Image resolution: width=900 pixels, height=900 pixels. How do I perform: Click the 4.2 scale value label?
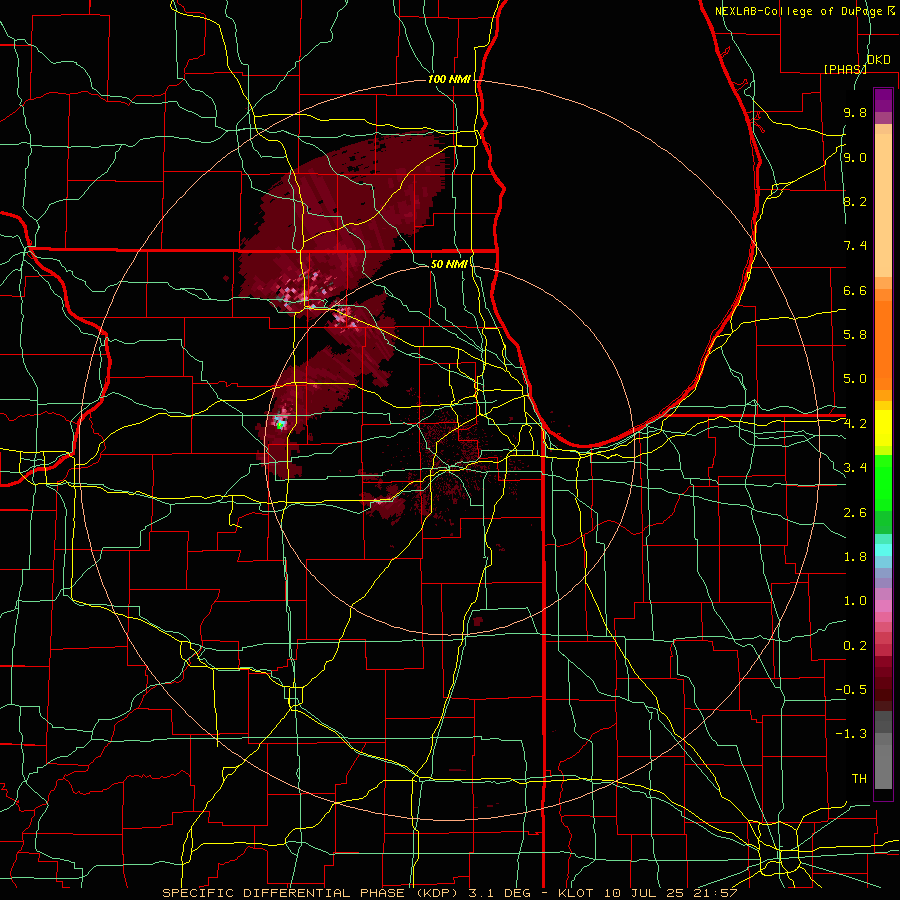coord(855,424)
